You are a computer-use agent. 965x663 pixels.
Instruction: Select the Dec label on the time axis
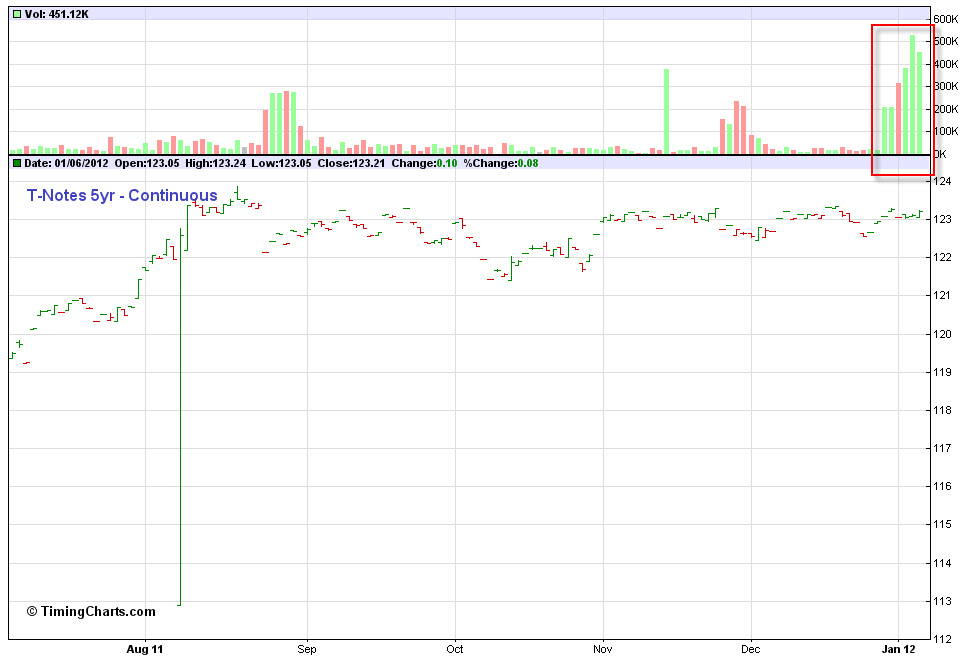pos(751,649)
